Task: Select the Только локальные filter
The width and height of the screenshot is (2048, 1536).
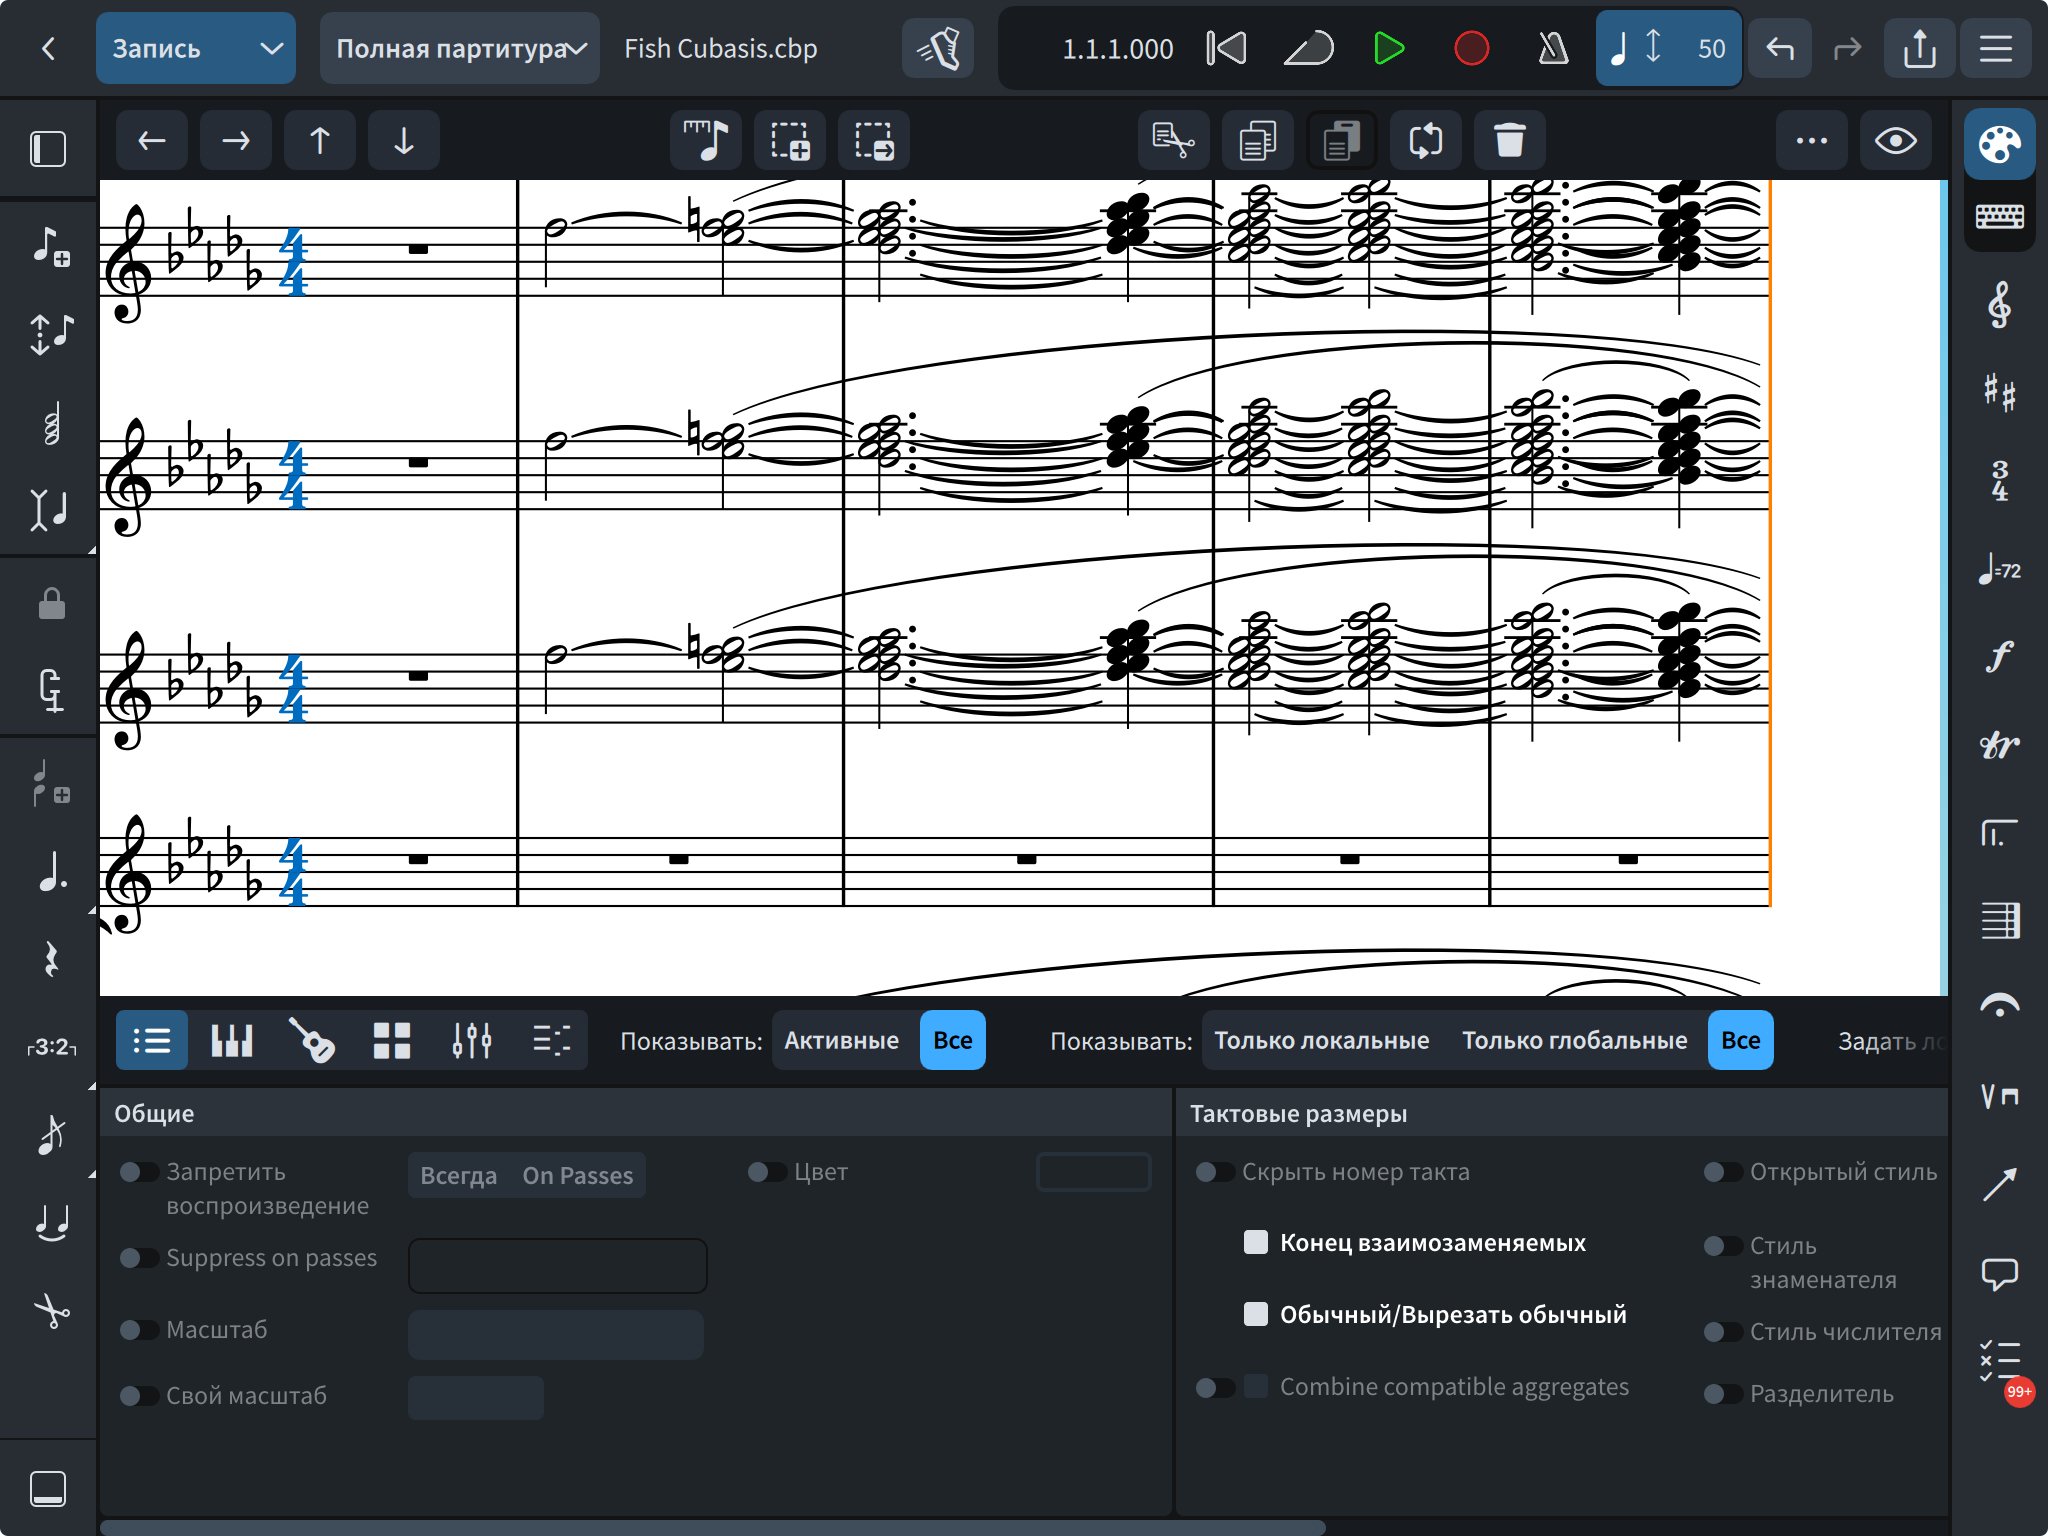Action: pyautogui.click(x=1320, y=1040)
